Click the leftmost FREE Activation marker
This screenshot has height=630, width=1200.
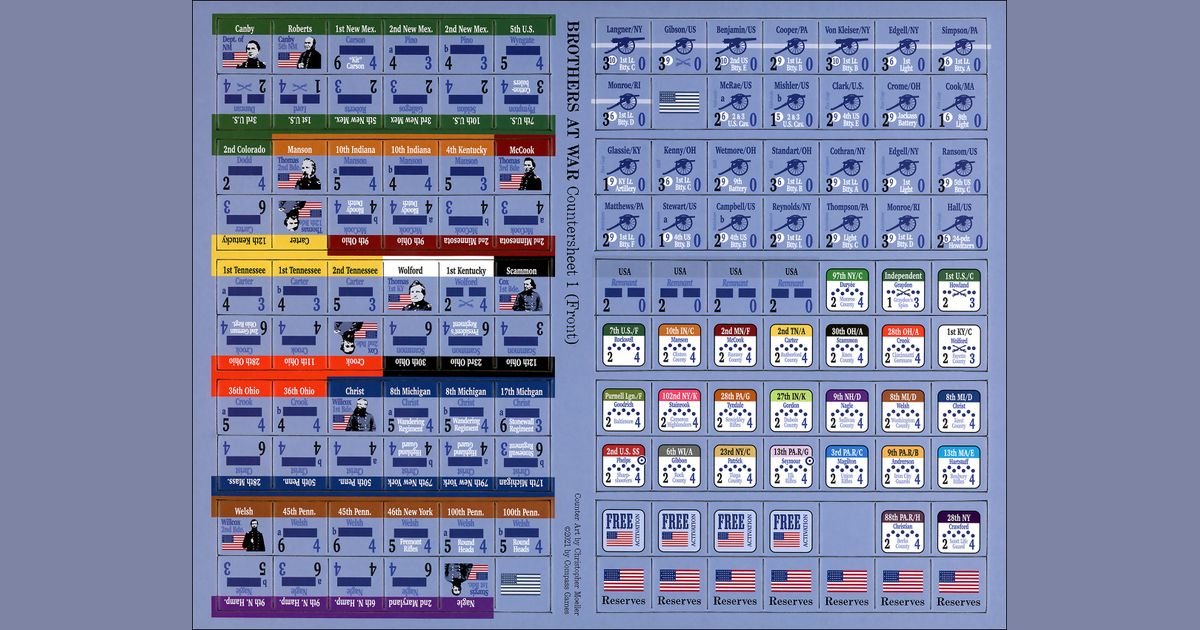click(623, 530)
